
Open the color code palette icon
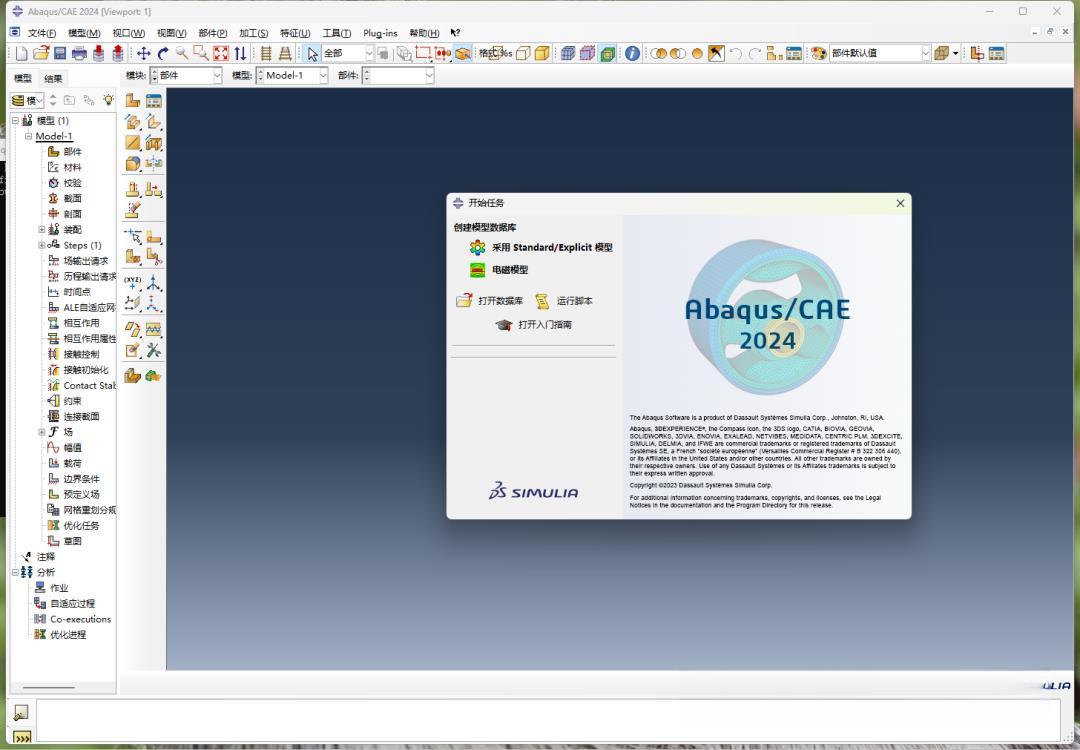pyautogui.click(x=818, y=53)
